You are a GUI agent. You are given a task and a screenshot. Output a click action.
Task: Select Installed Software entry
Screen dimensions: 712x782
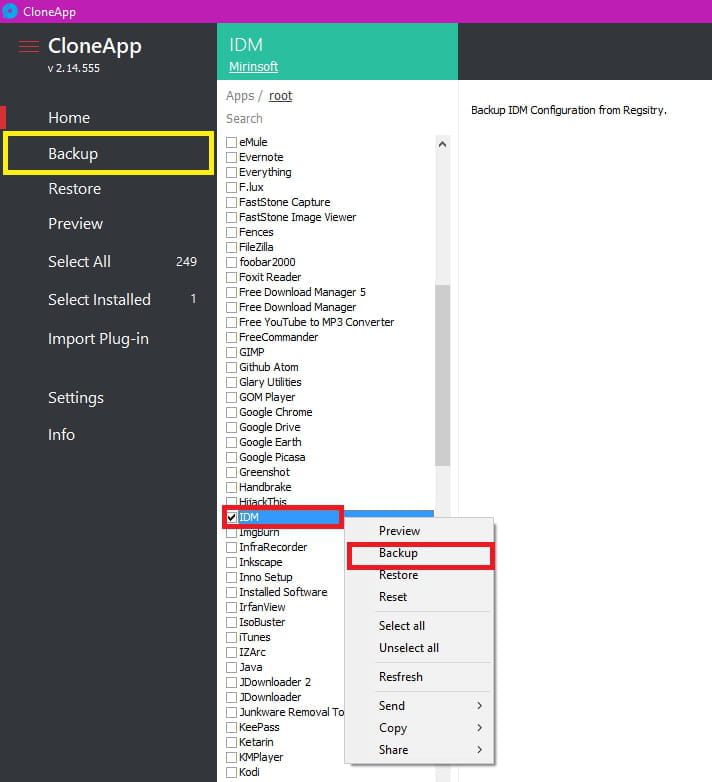(283, 592)
